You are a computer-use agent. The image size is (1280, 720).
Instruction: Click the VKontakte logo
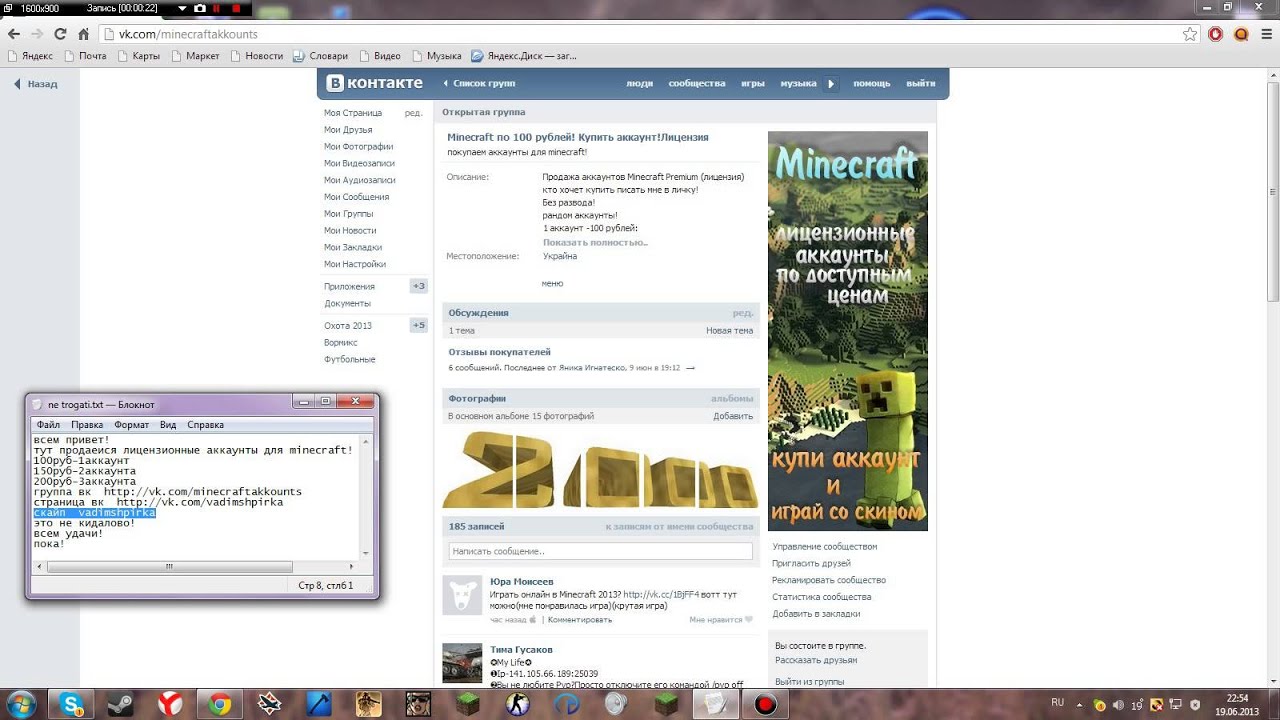[375, 83]
